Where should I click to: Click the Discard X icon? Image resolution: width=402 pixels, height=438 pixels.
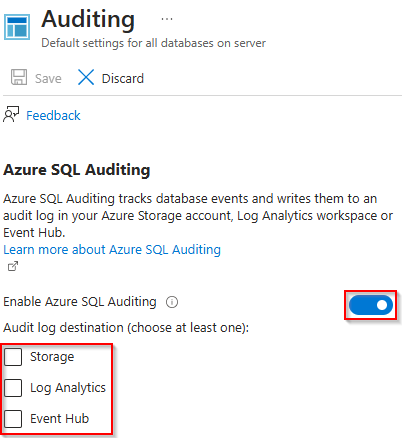(x=86, y=77)
